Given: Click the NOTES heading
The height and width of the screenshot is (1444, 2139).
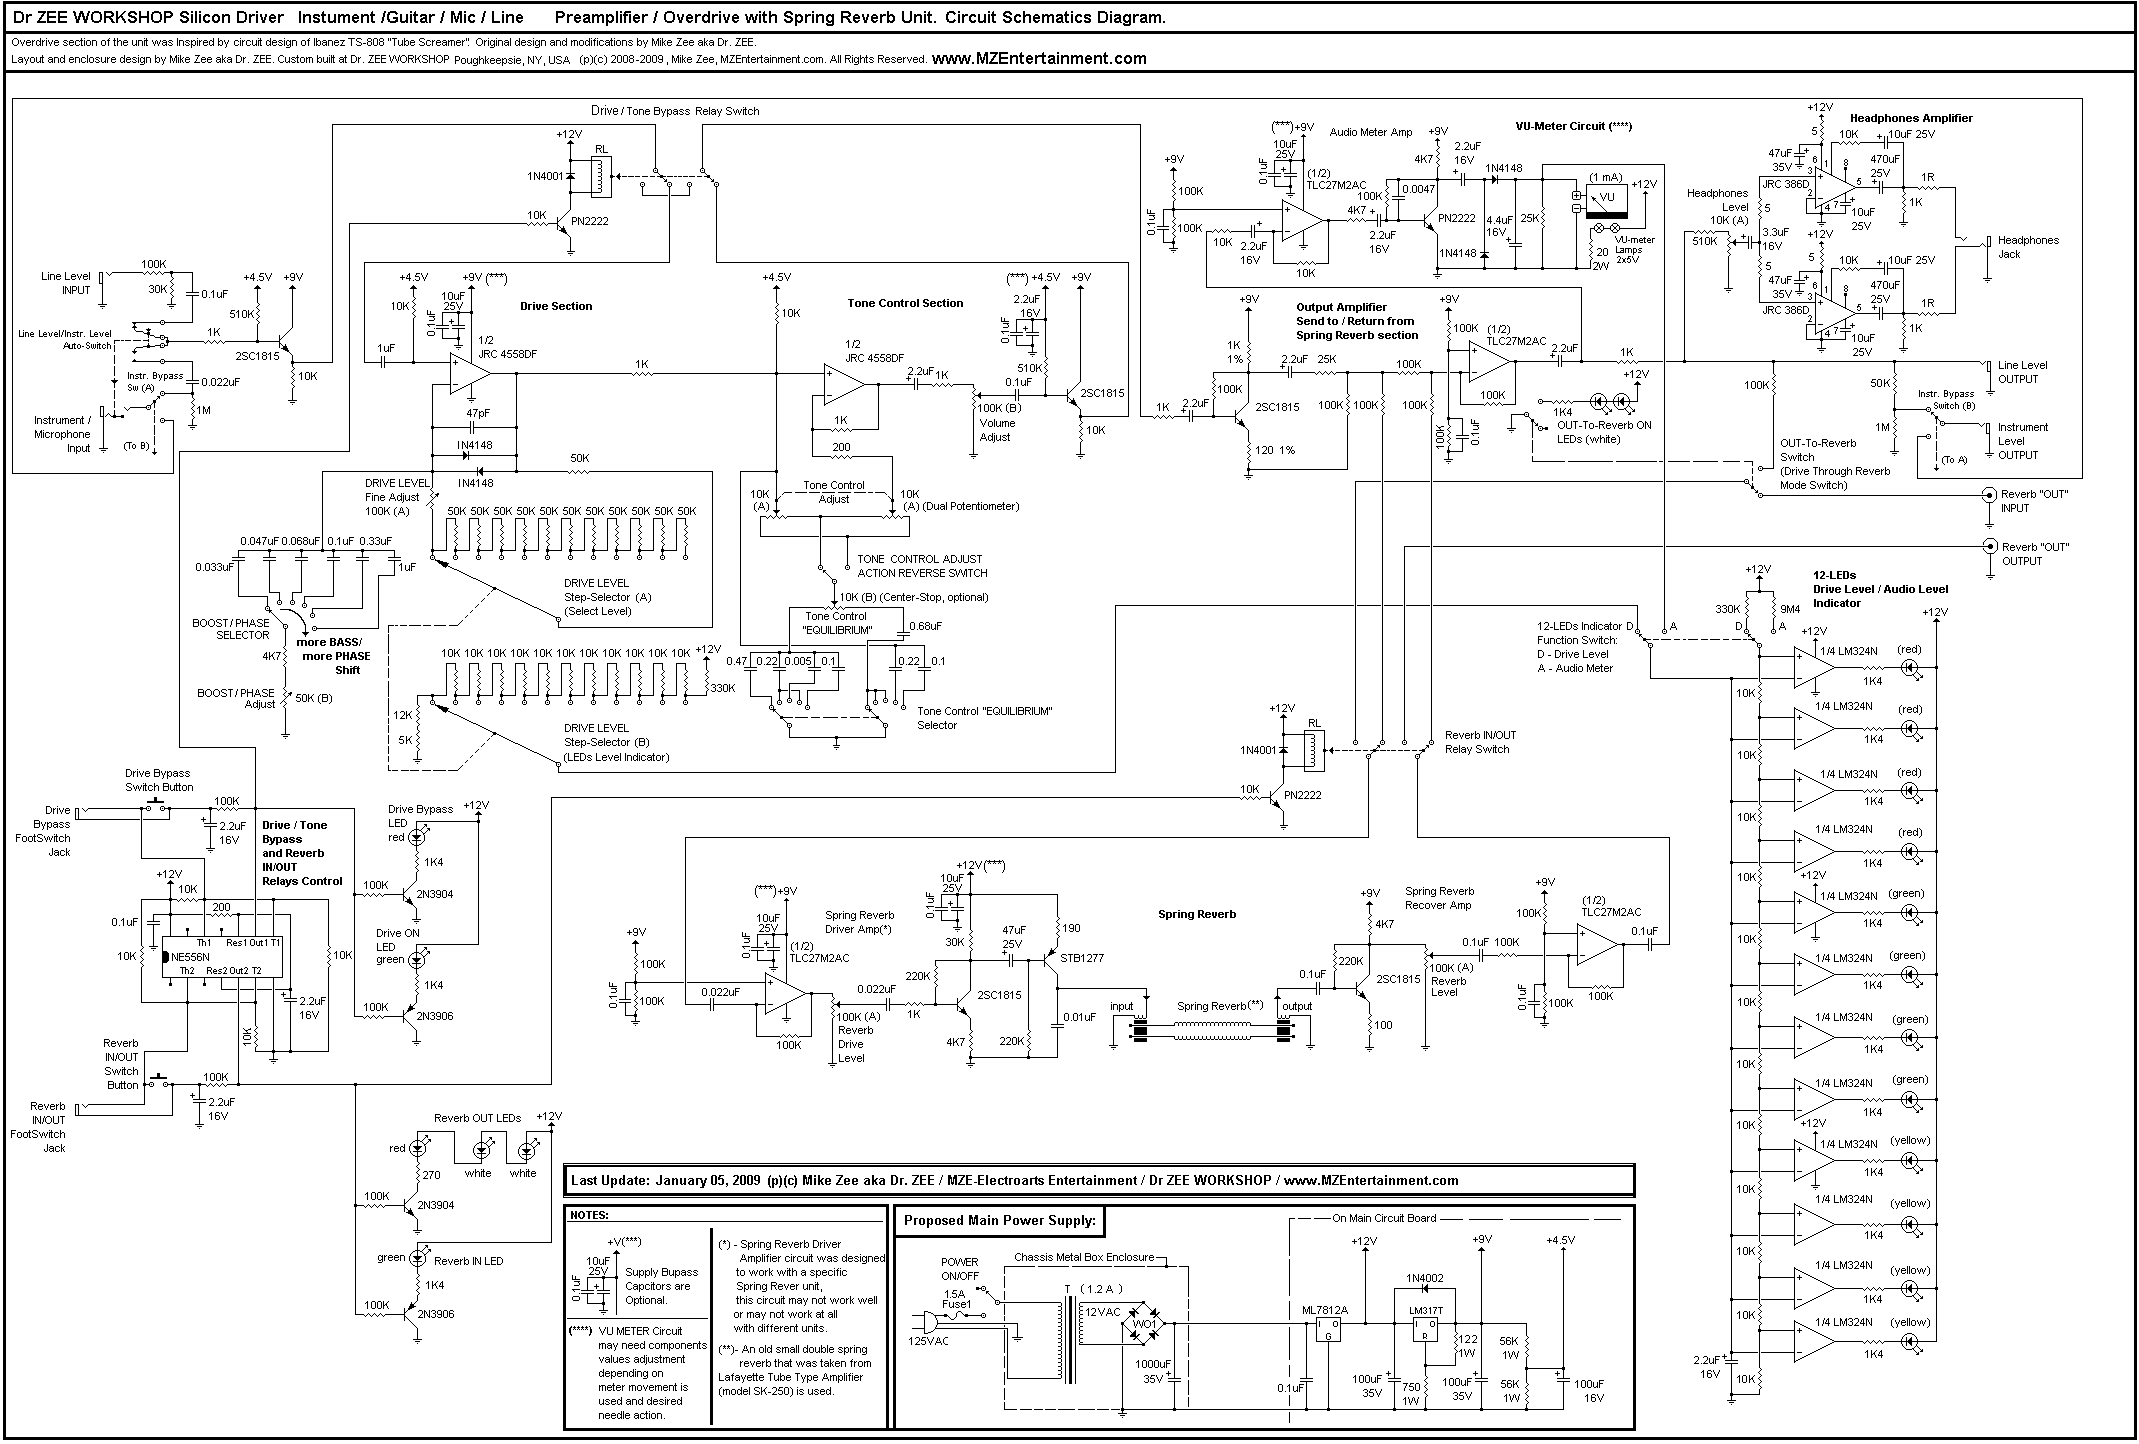Looking at the screenshot, I should (590, 1215).
